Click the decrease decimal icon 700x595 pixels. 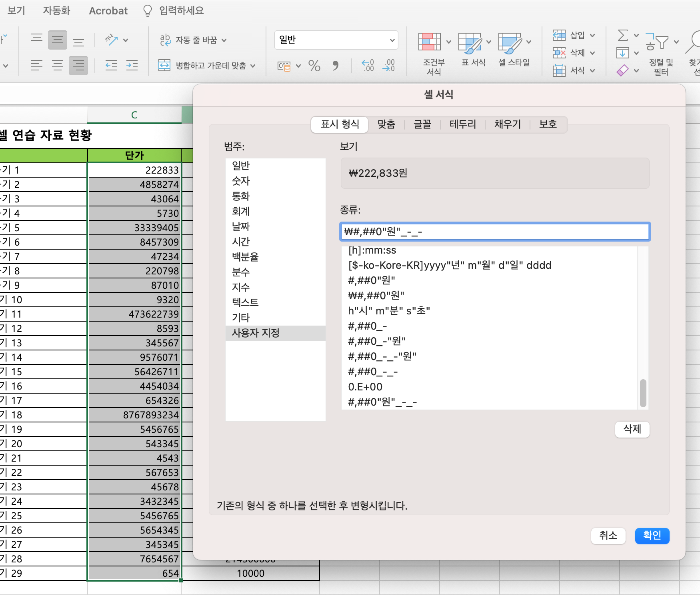point(388,66)
